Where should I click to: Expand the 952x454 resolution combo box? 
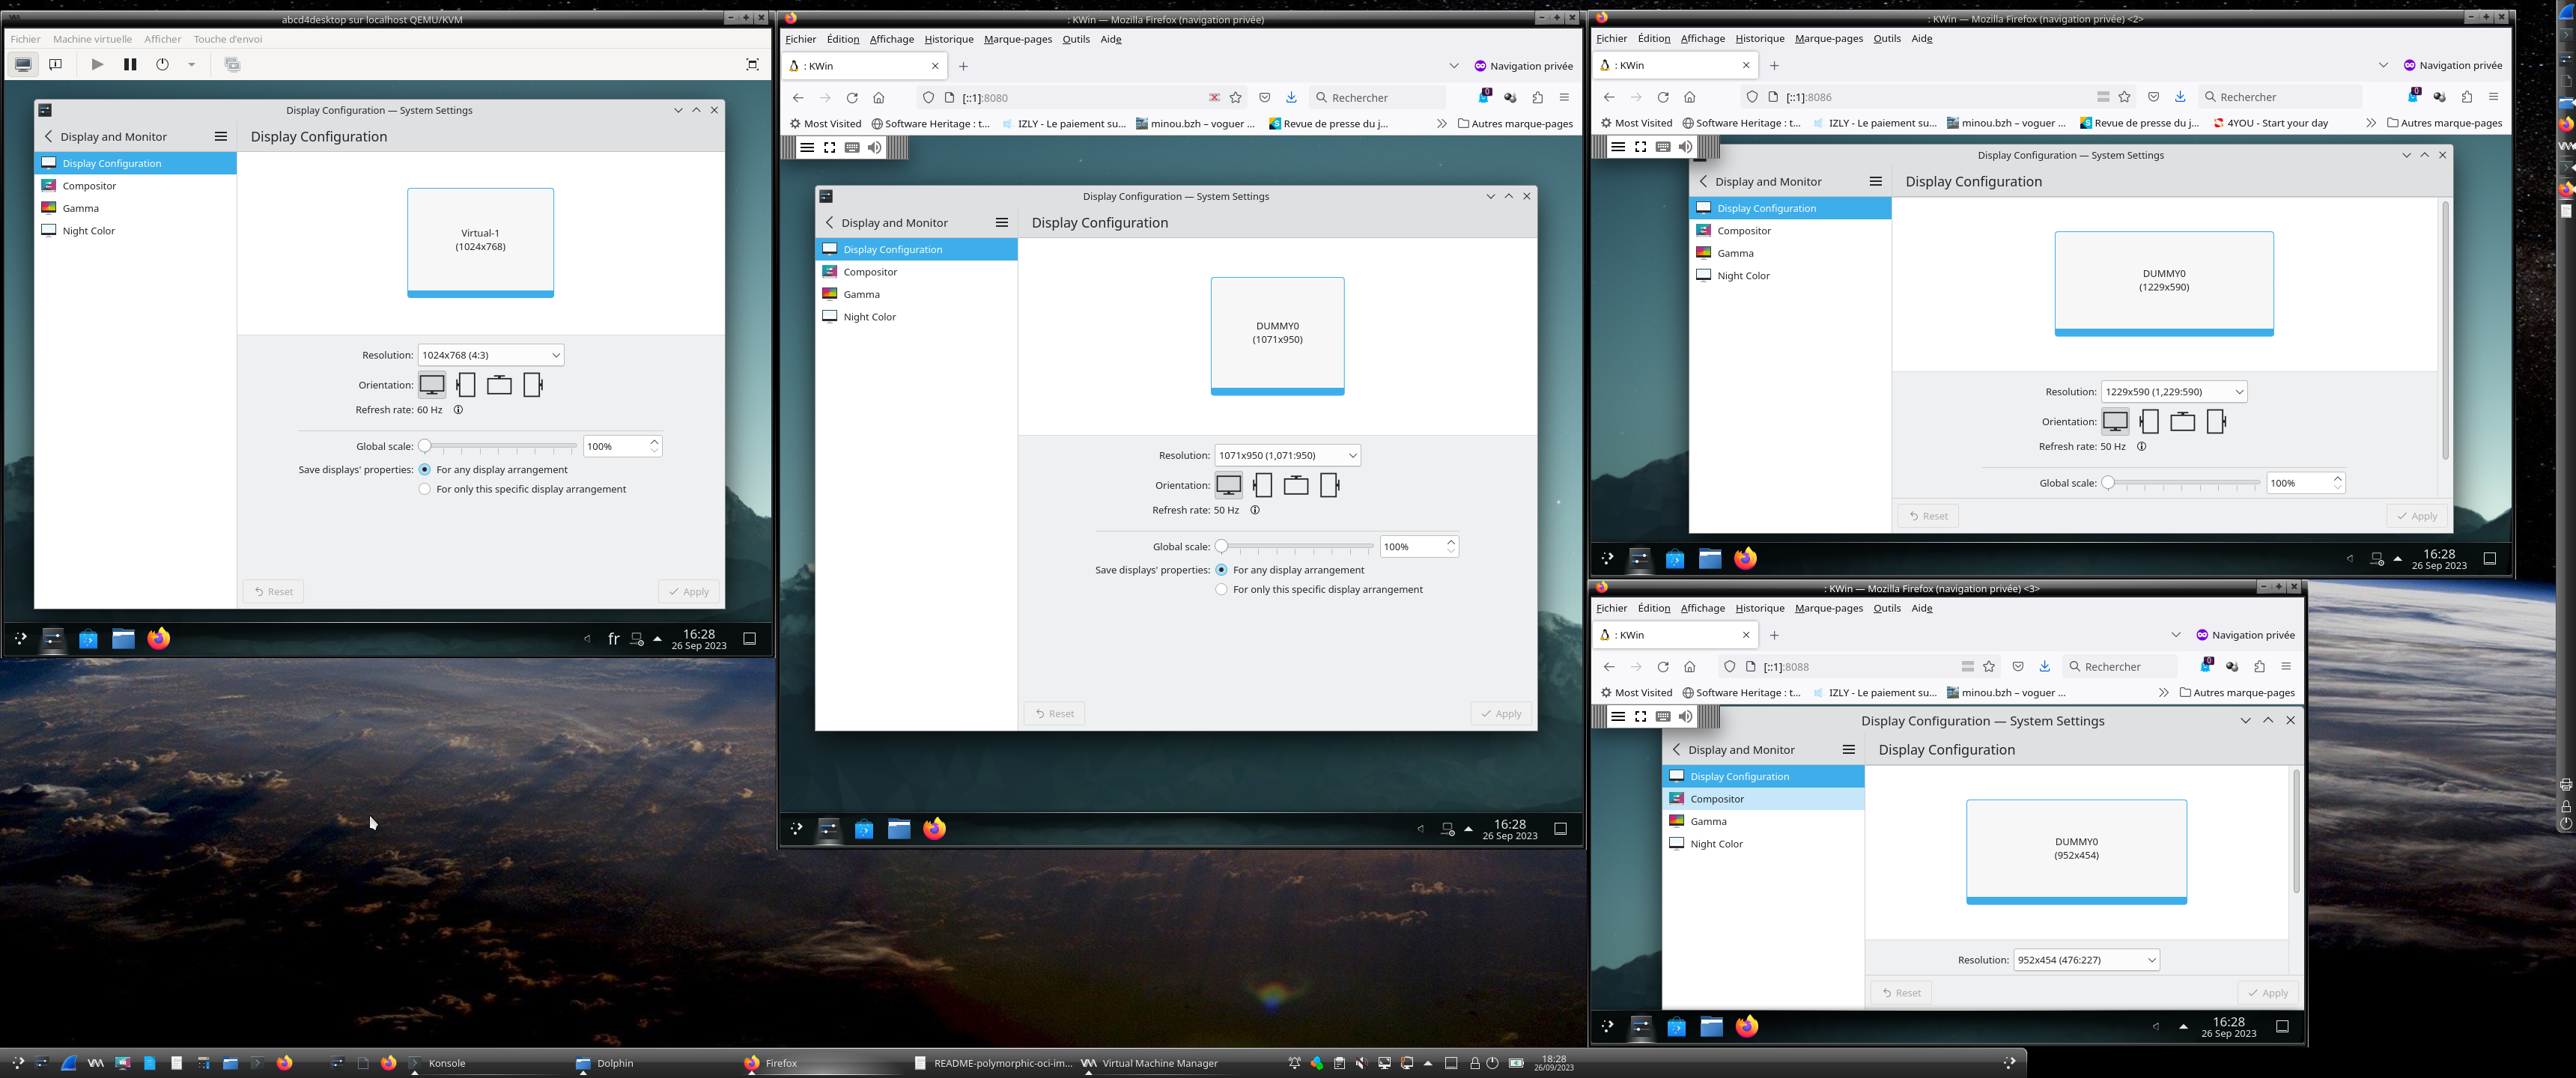click(2085, 960)
